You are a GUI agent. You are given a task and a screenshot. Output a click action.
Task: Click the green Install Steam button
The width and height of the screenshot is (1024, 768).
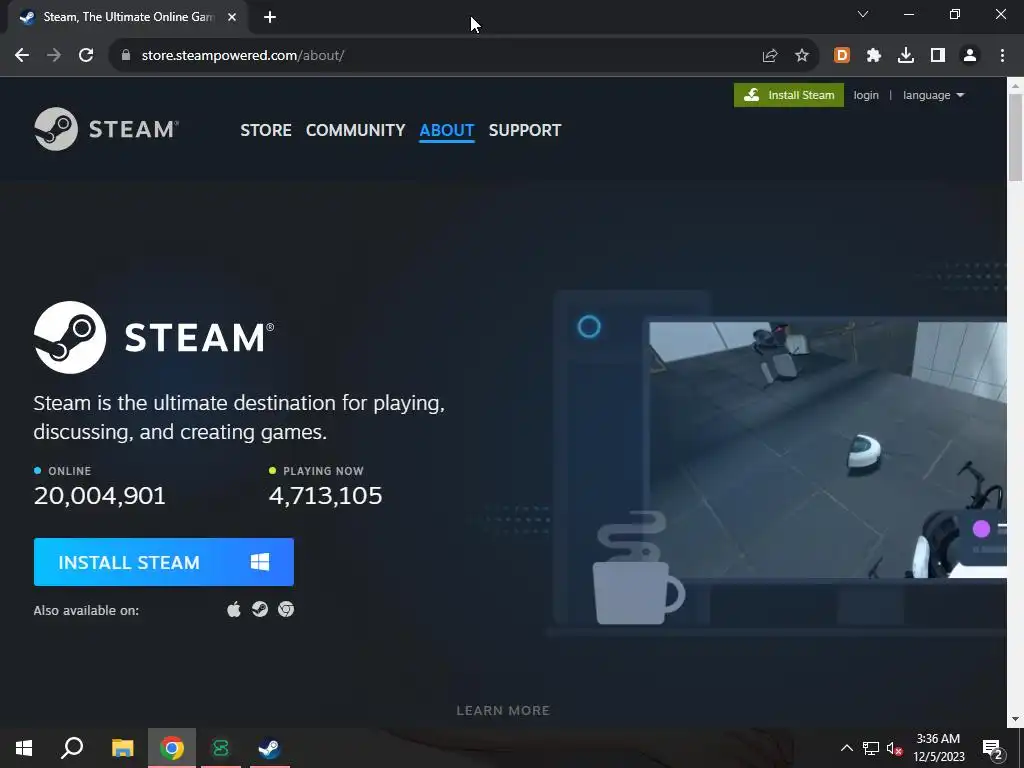click(x=789, y=95)
